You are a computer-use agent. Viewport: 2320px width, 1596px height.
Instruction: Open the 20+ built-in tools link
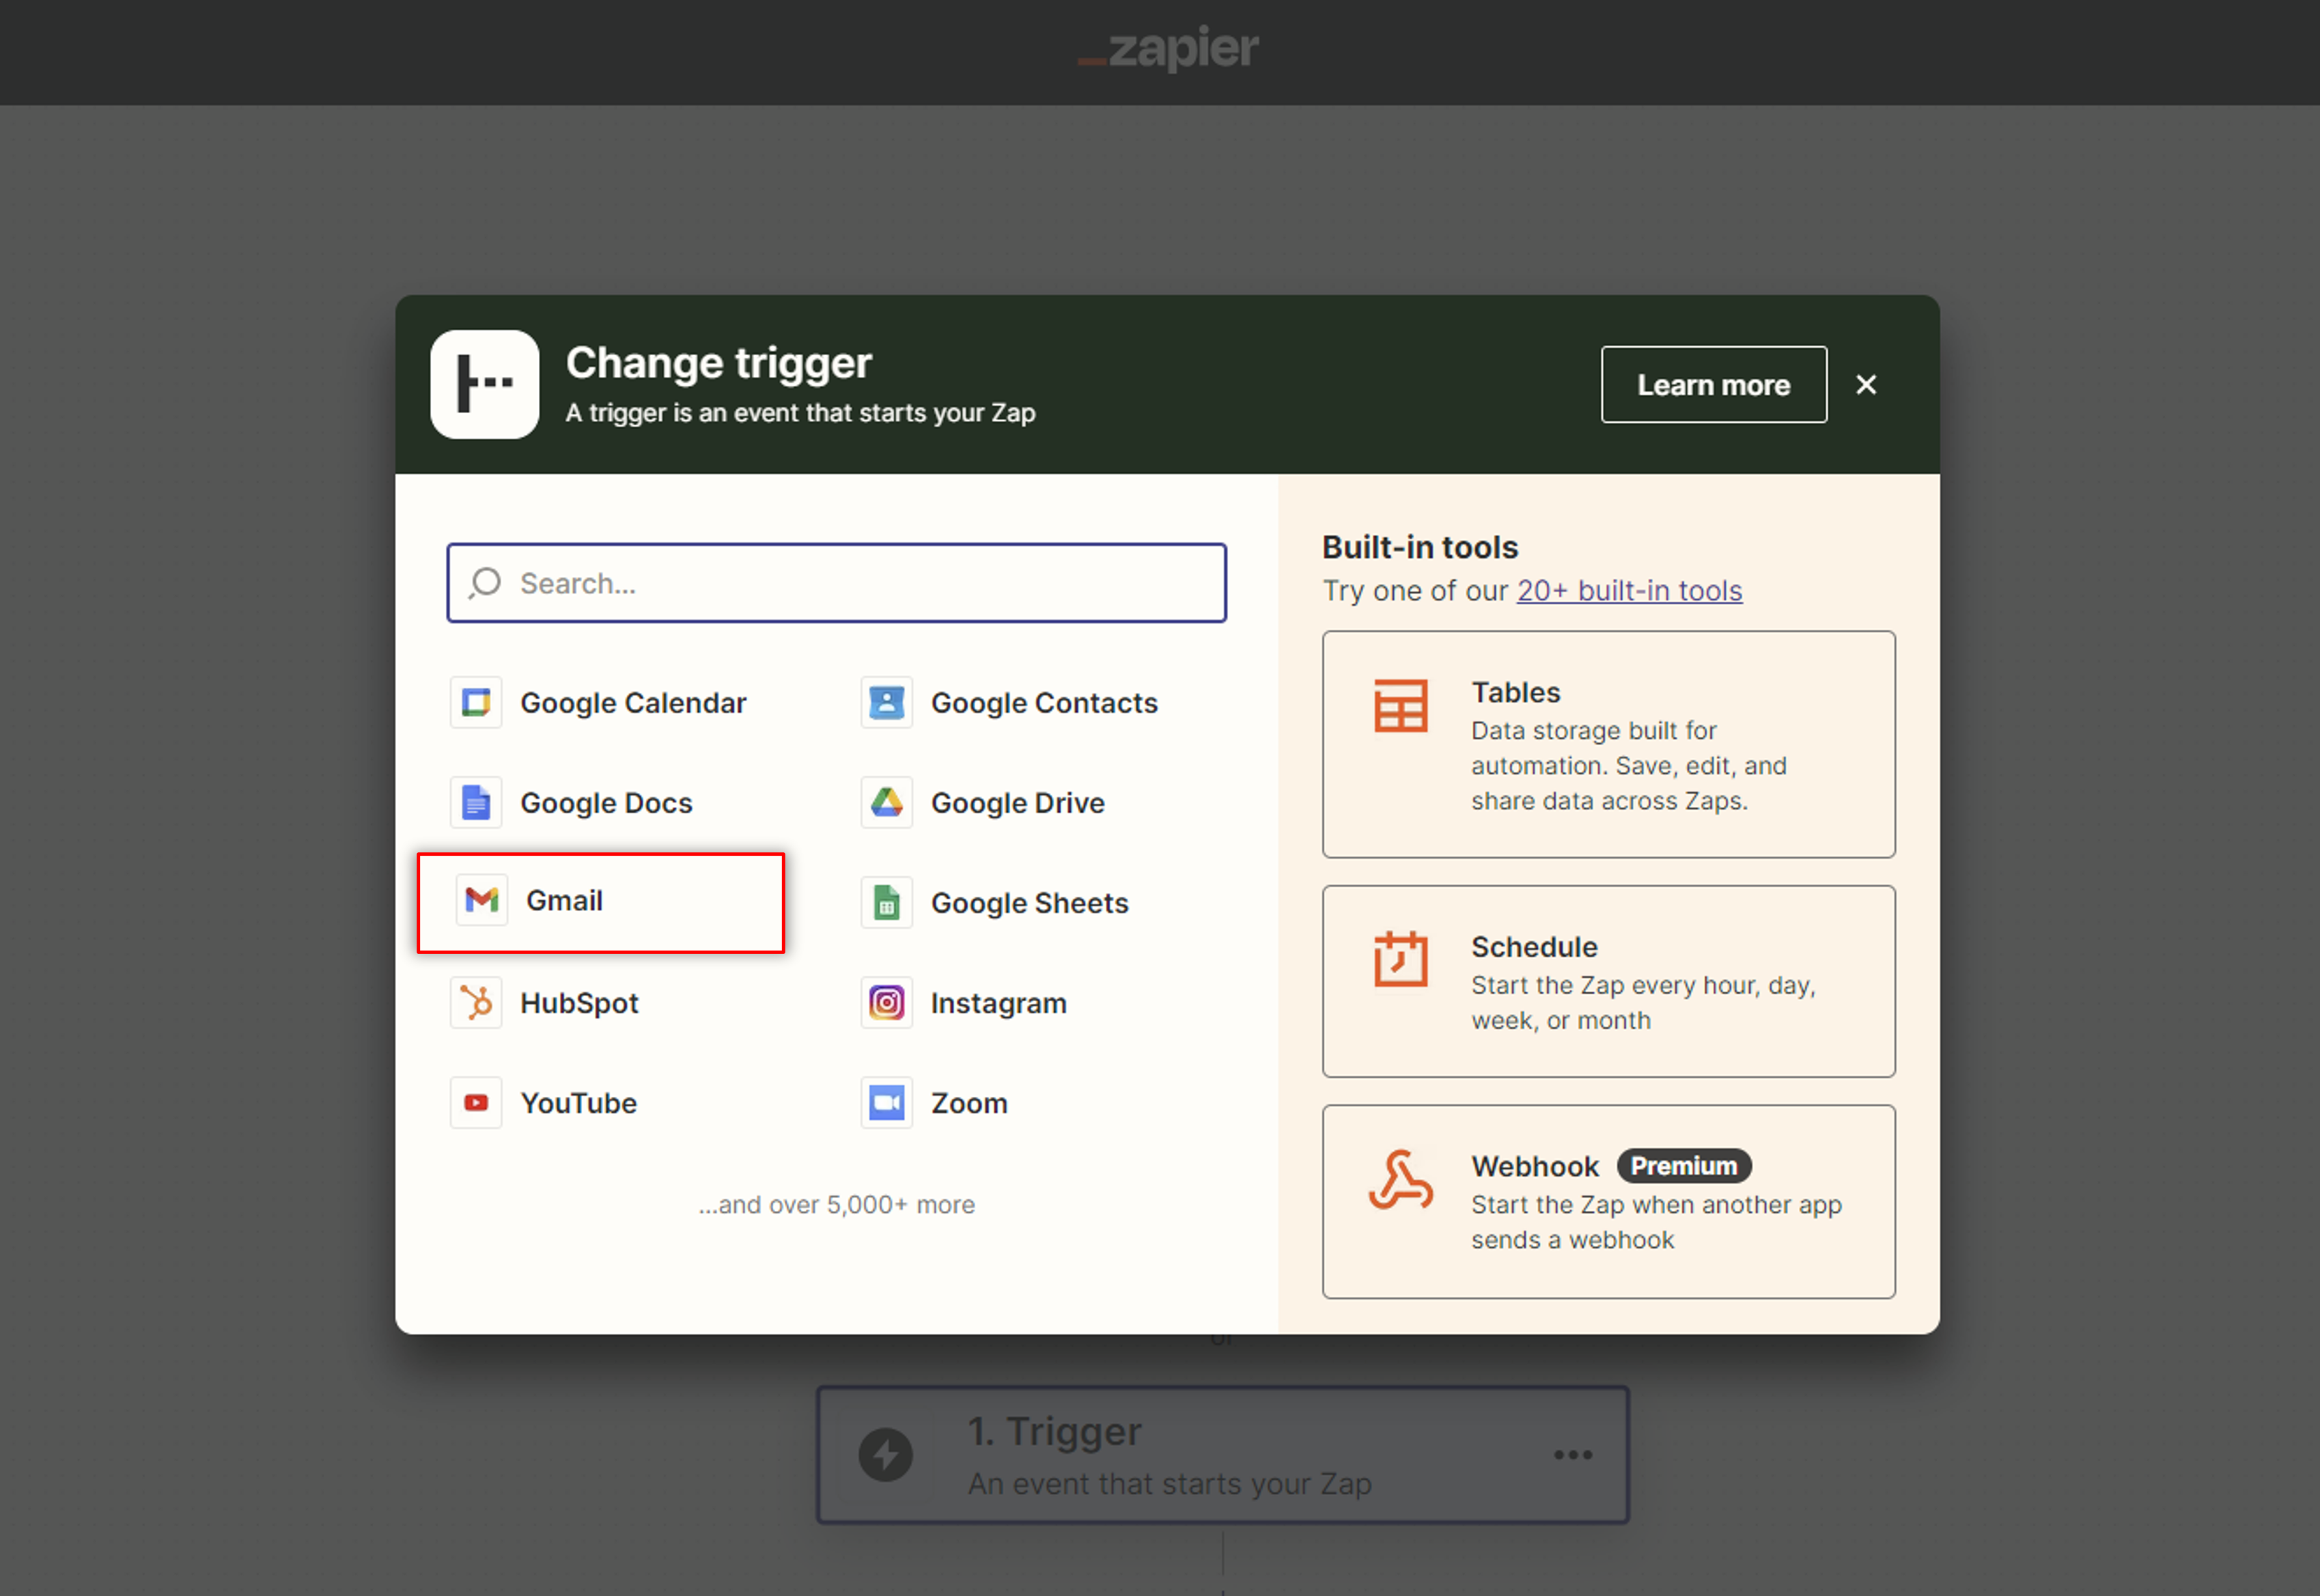(1630, 591)
